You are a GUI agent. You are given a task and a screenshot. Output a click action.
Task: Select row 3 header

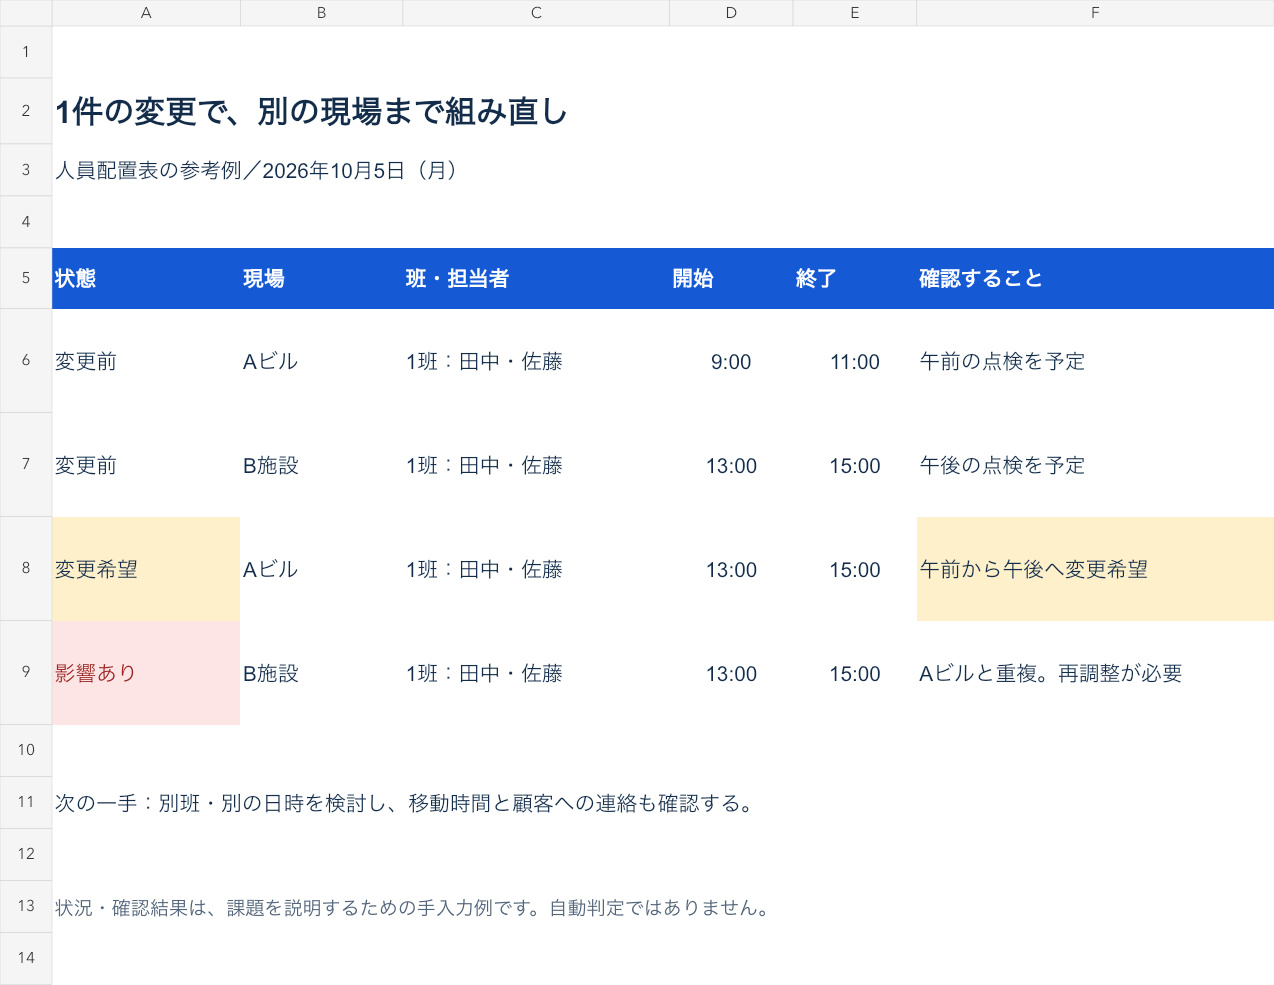coord(26,170)
